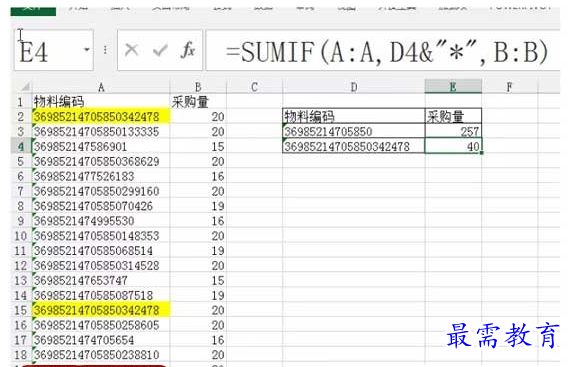
Task: Select cell D3 with 36985214705850
Action: pyautogui.click(x=354, y=132)
